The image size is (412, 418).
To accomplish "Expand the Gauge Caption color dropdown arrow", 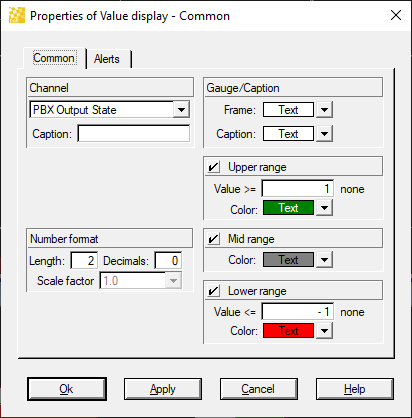I will 324,134.
